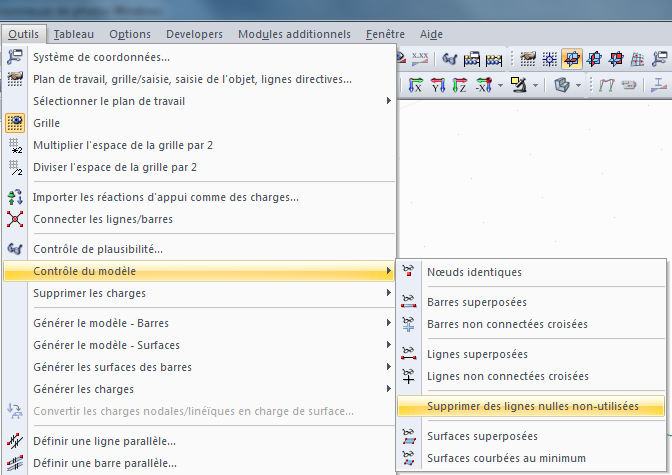Click Supprimer des lignes nulles non-utilisées
672x475 pixels.
531,406
